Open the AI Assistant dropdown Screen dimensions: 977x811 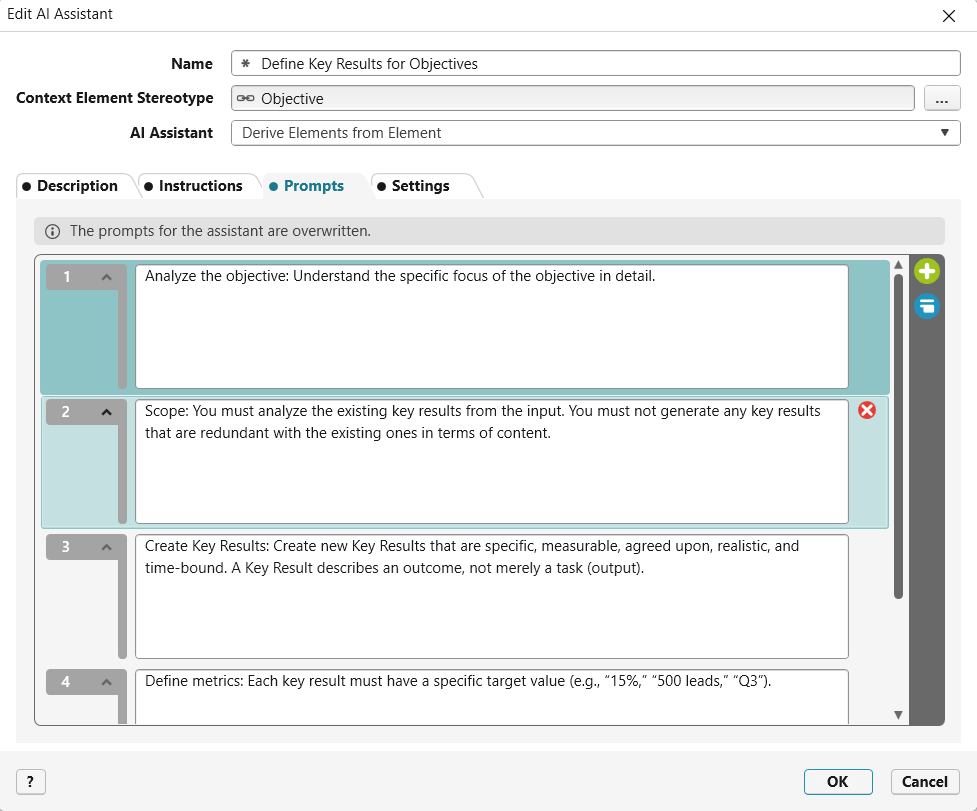click(944, 132)
